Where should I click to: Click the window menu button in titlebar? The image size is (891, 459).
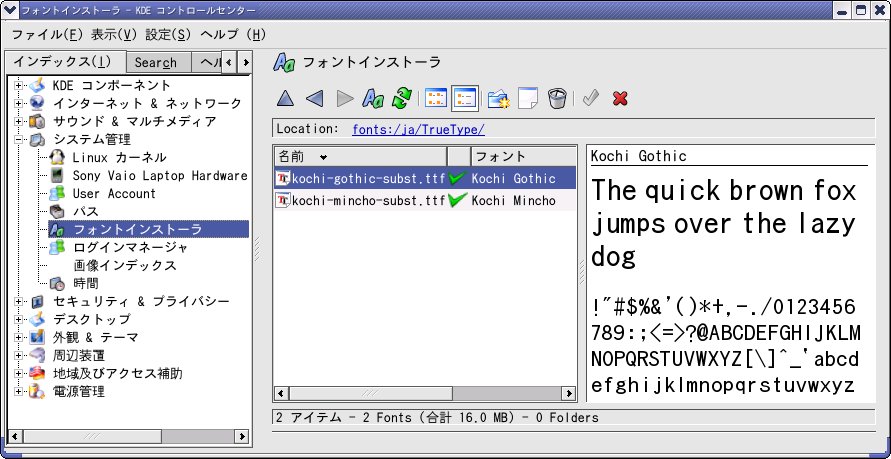(x=9, y=10)
